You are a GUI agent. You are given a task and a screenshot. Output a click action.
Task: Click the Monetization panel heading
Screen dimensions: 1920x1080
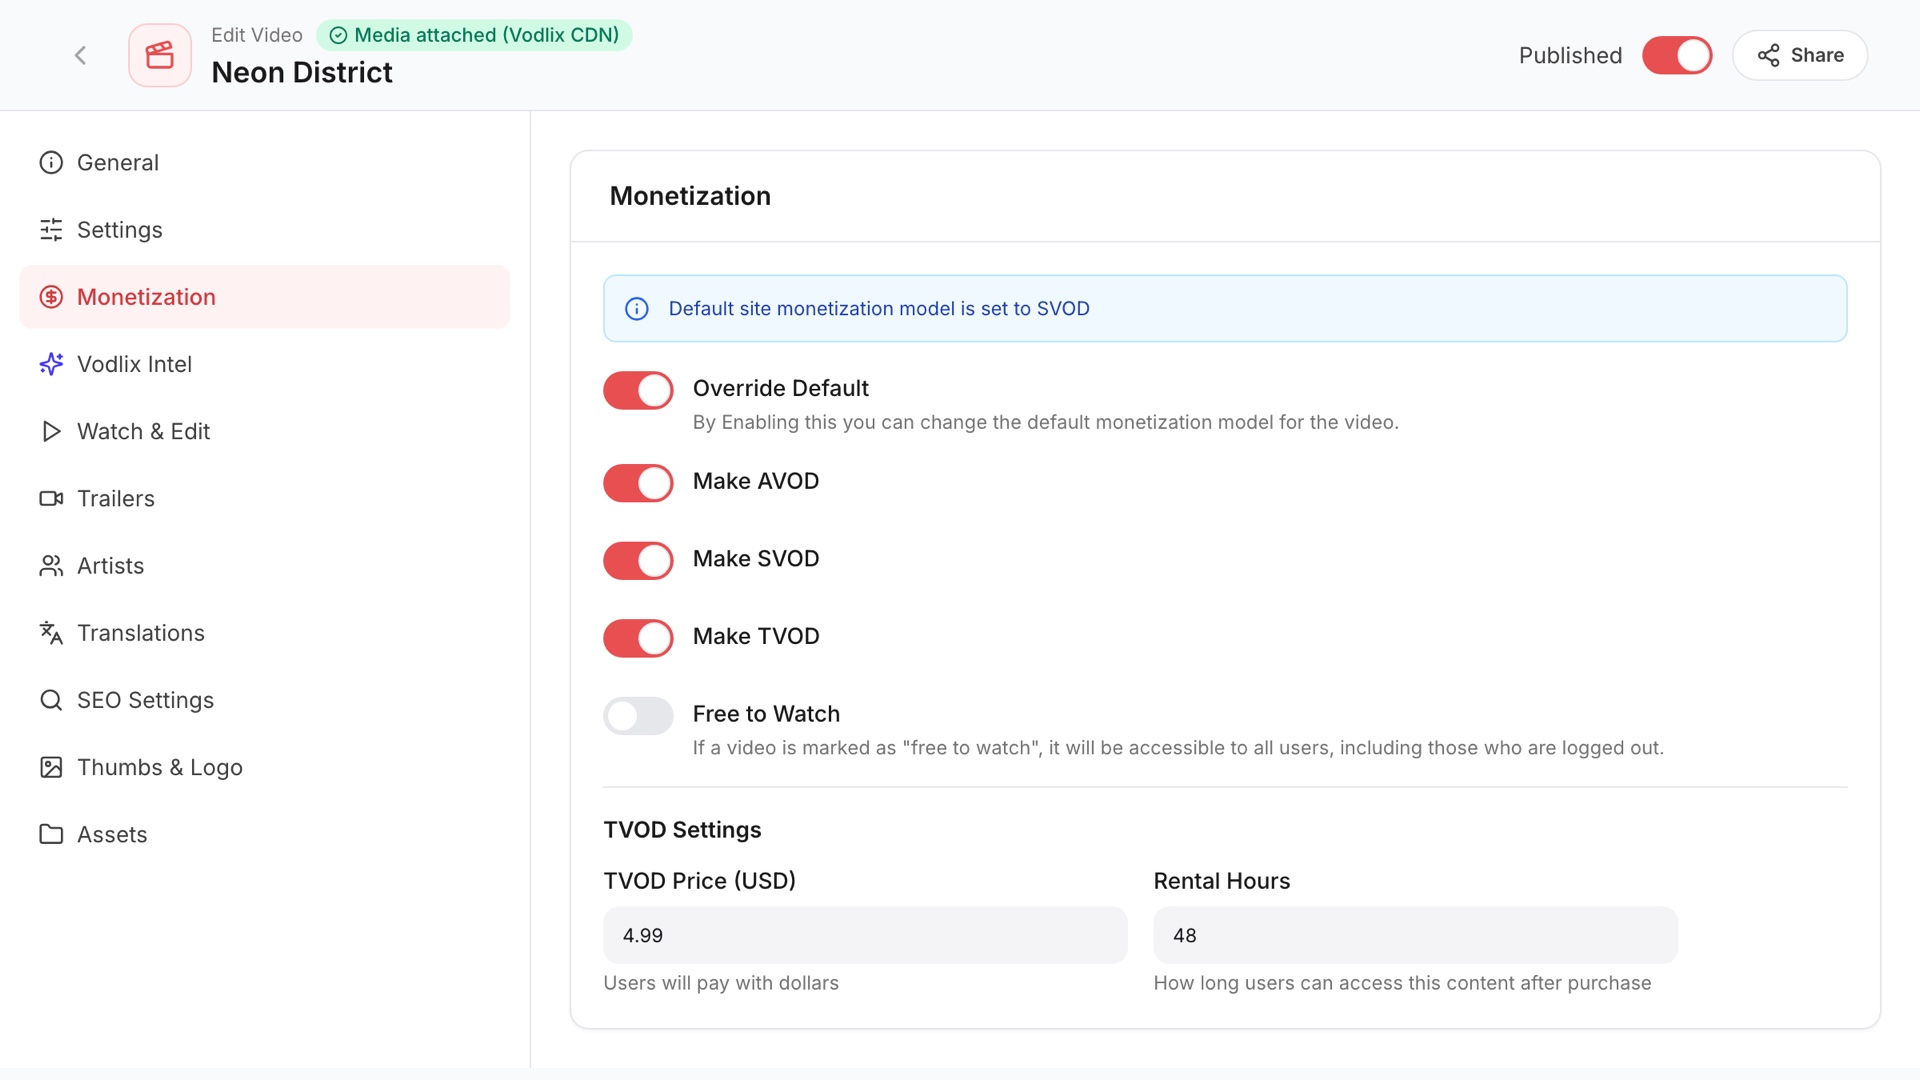click(690, 196)
